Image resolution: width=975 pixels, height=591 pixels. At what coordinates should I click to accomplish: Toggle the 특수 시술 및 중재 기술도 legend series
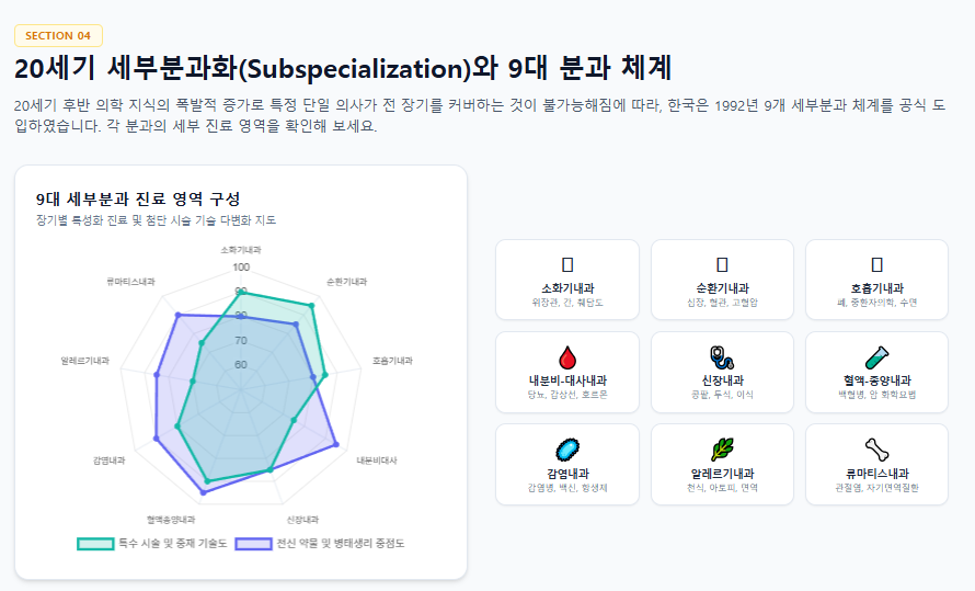pos(173,544)
